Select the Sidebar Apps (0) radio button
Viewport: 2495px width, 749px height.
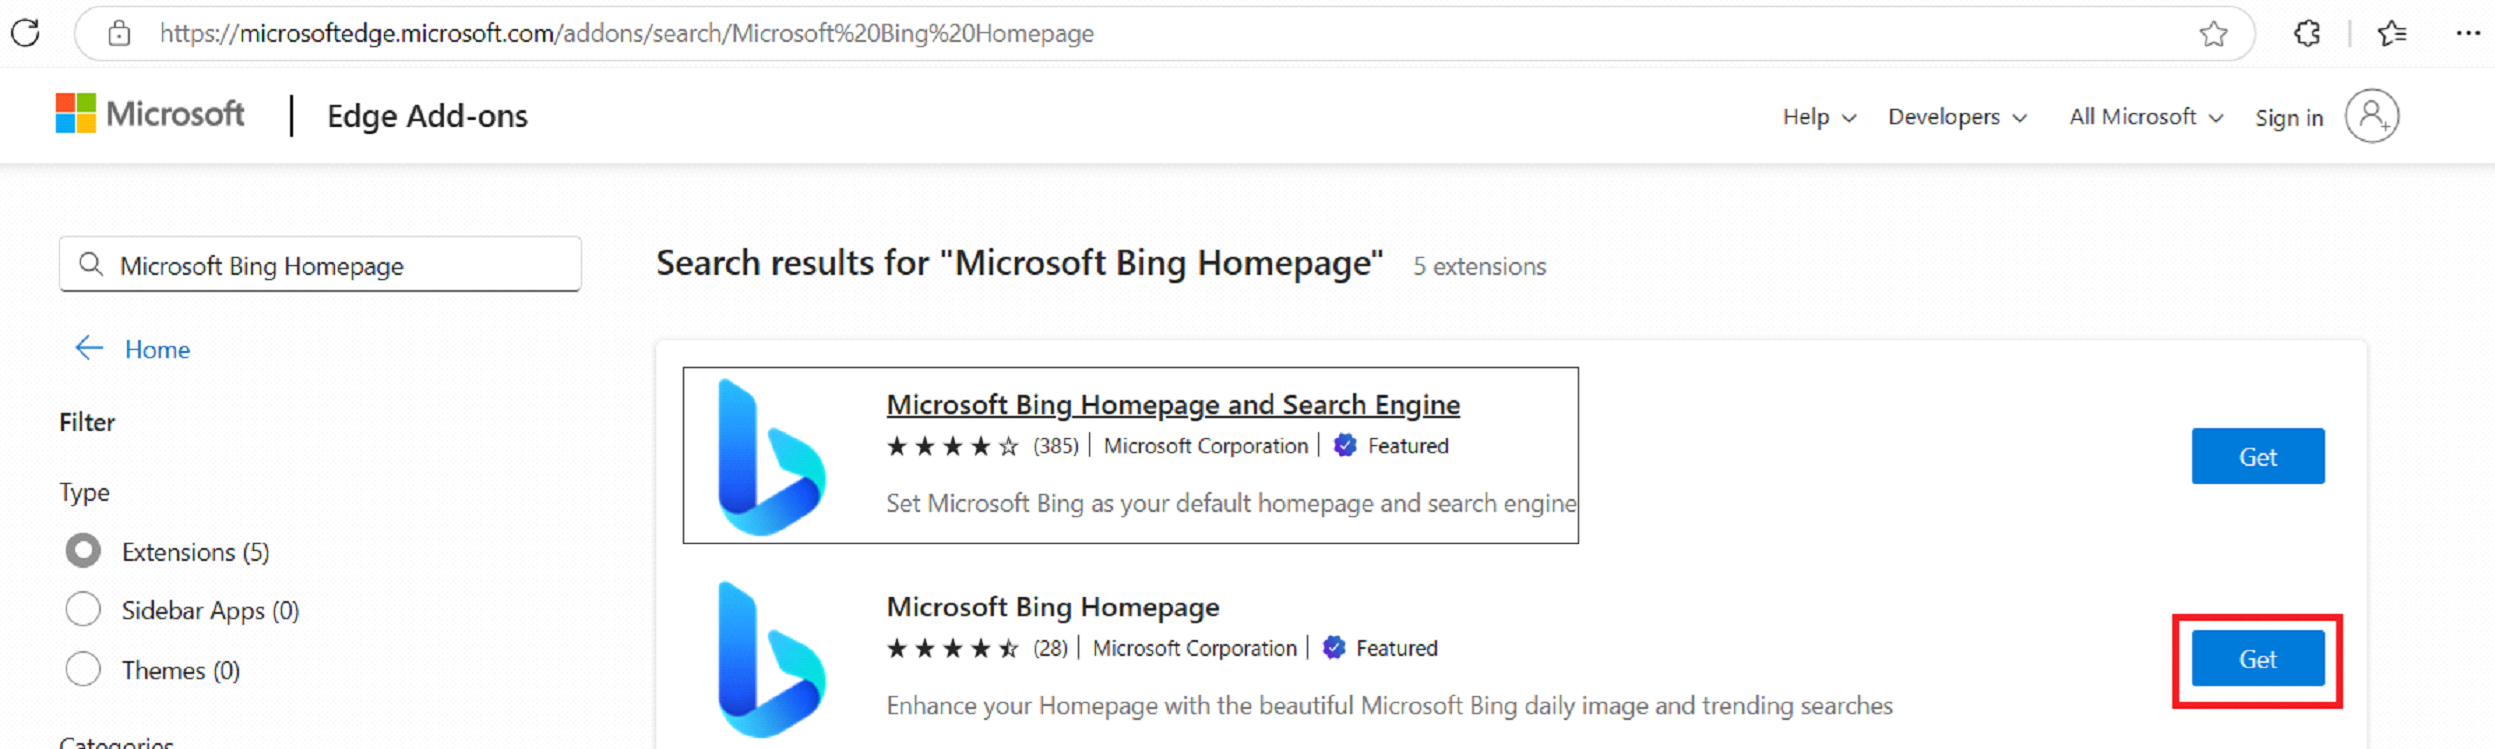[83, 609]
